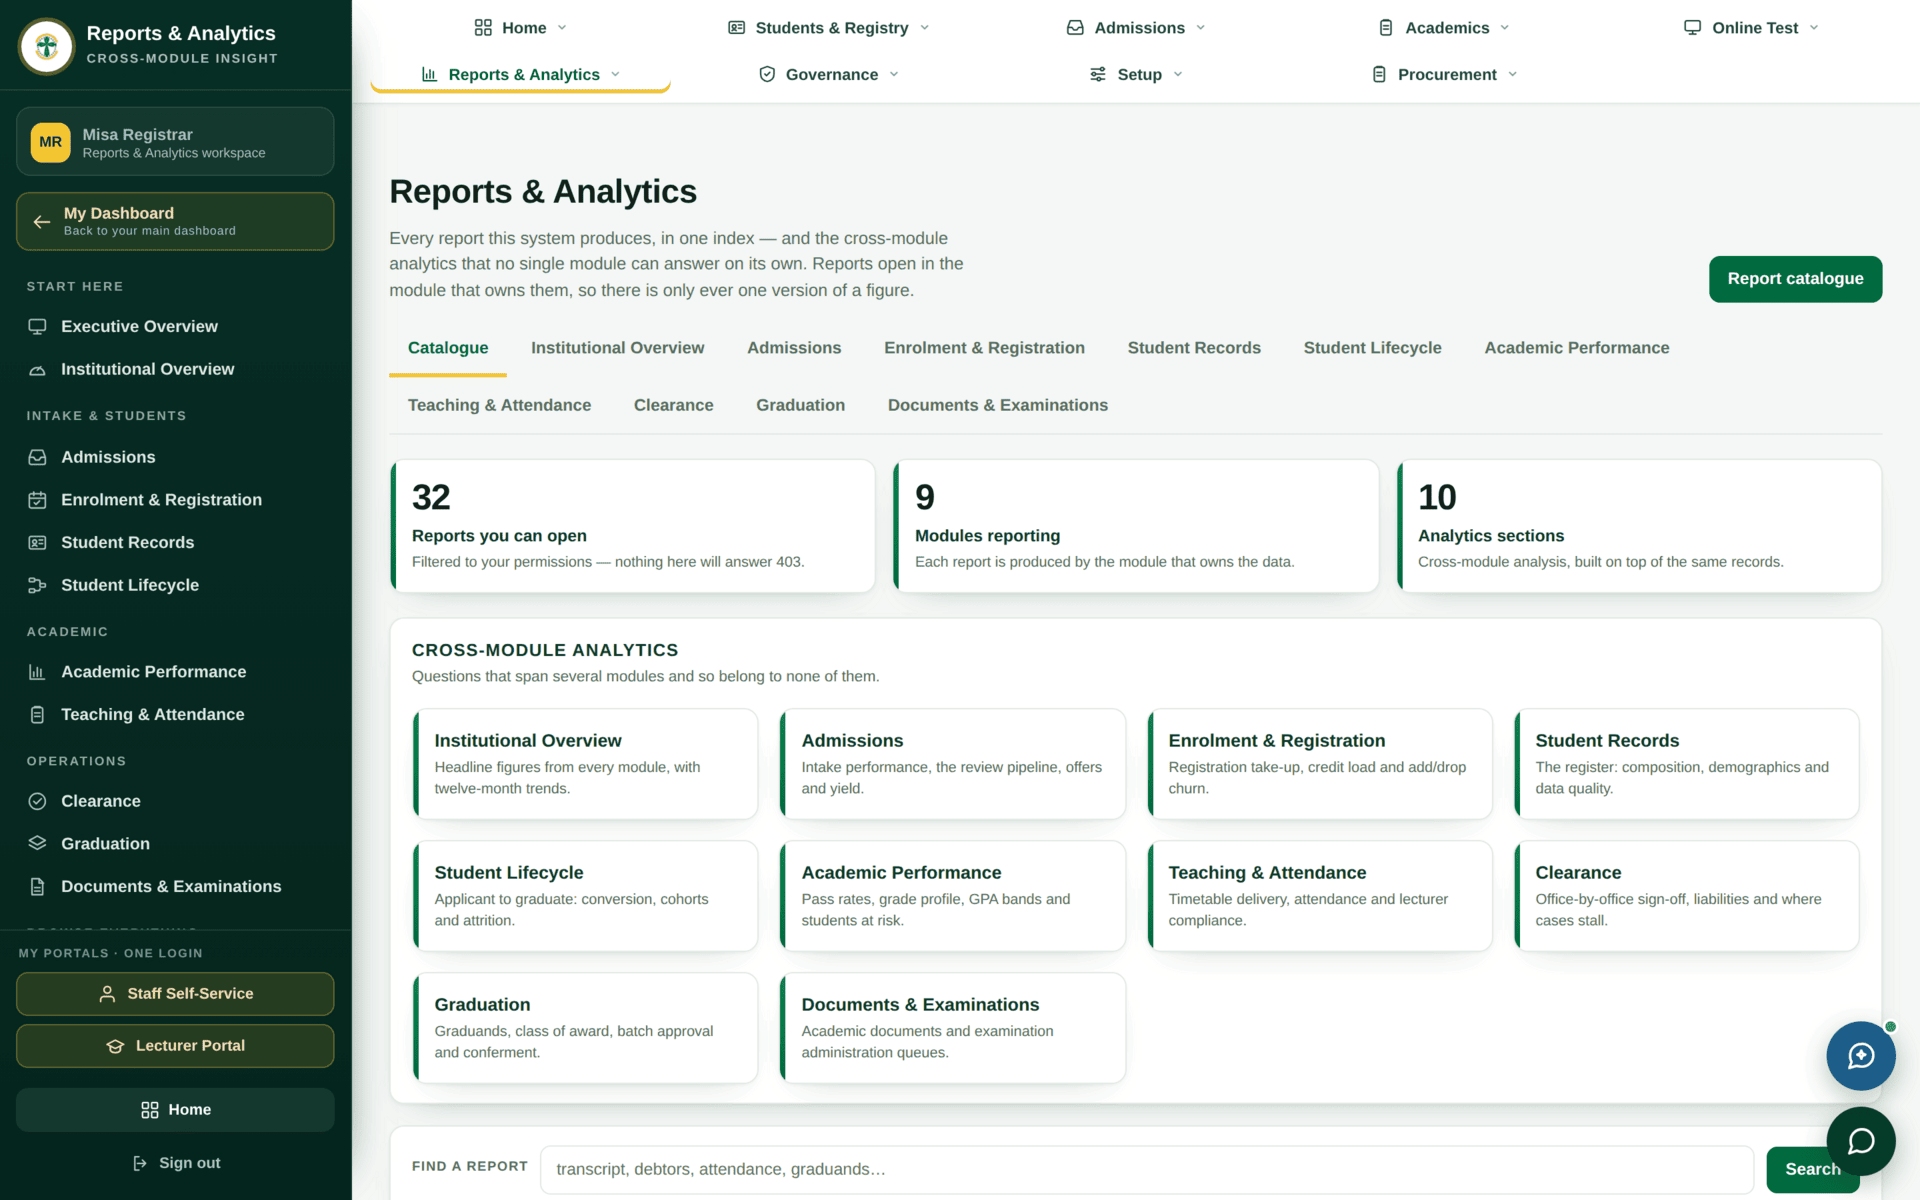Click the 32 Reports you can open card
Viewport: 1920px width, 1200px height.
[x=632, y=526]
